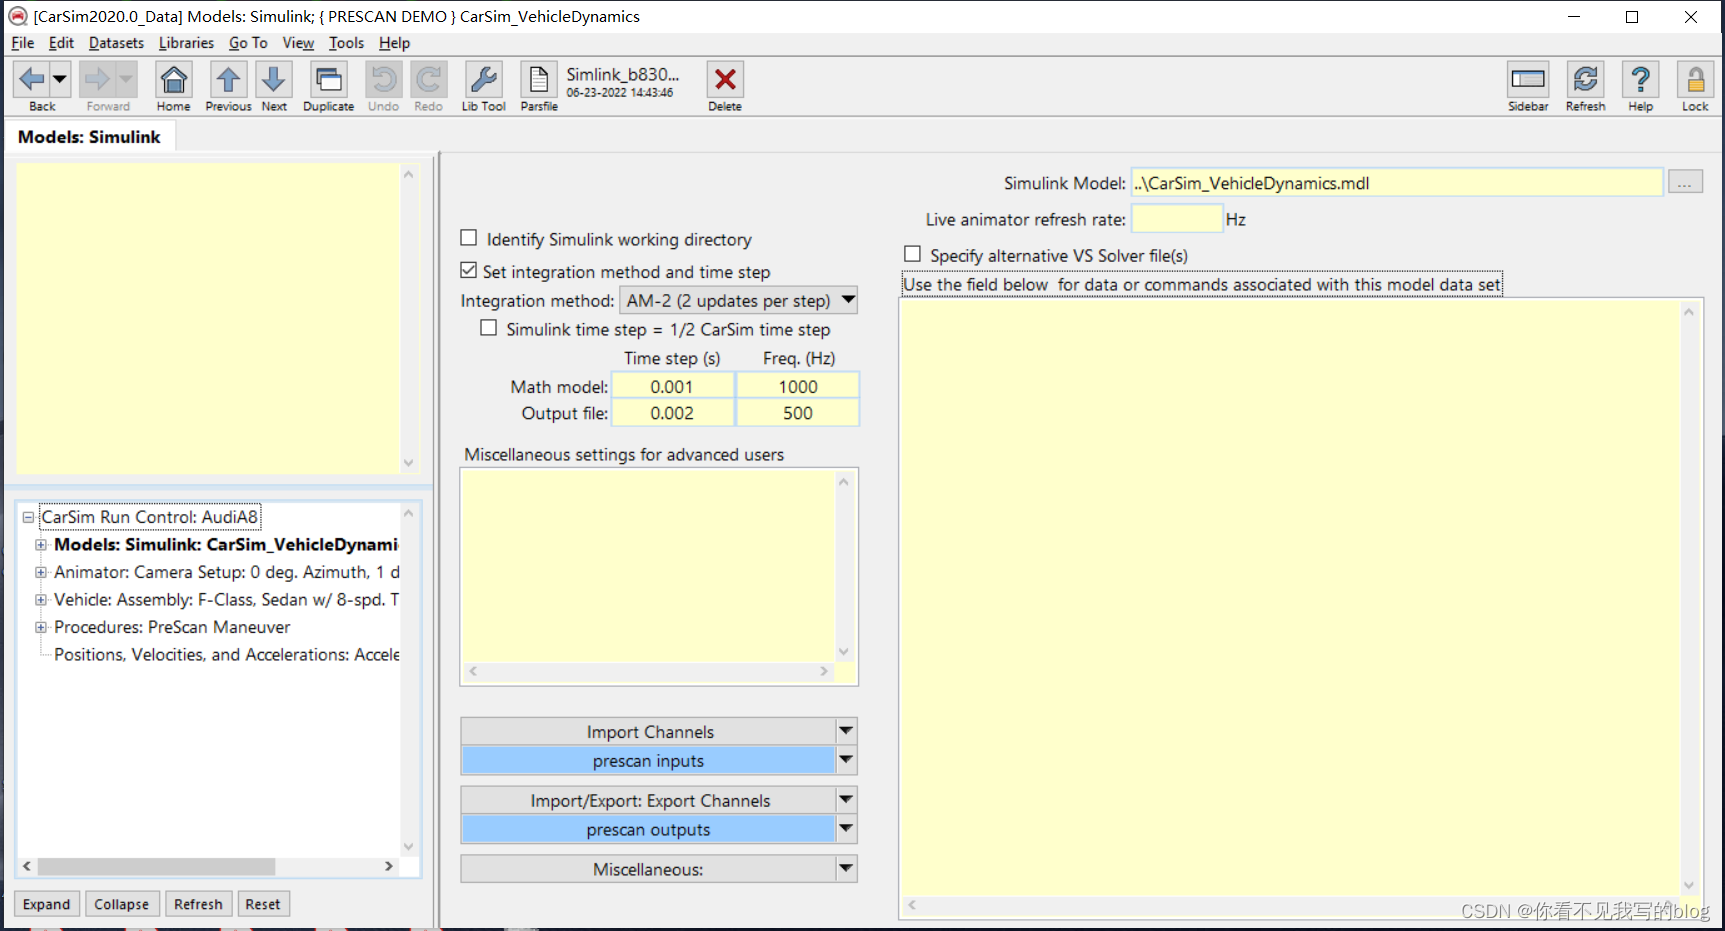Image resolution: width=1725 pixels, height=931 pixels.
Task: Click the tree panel horizontal scrollbar thumb
Action: (156, 866)
